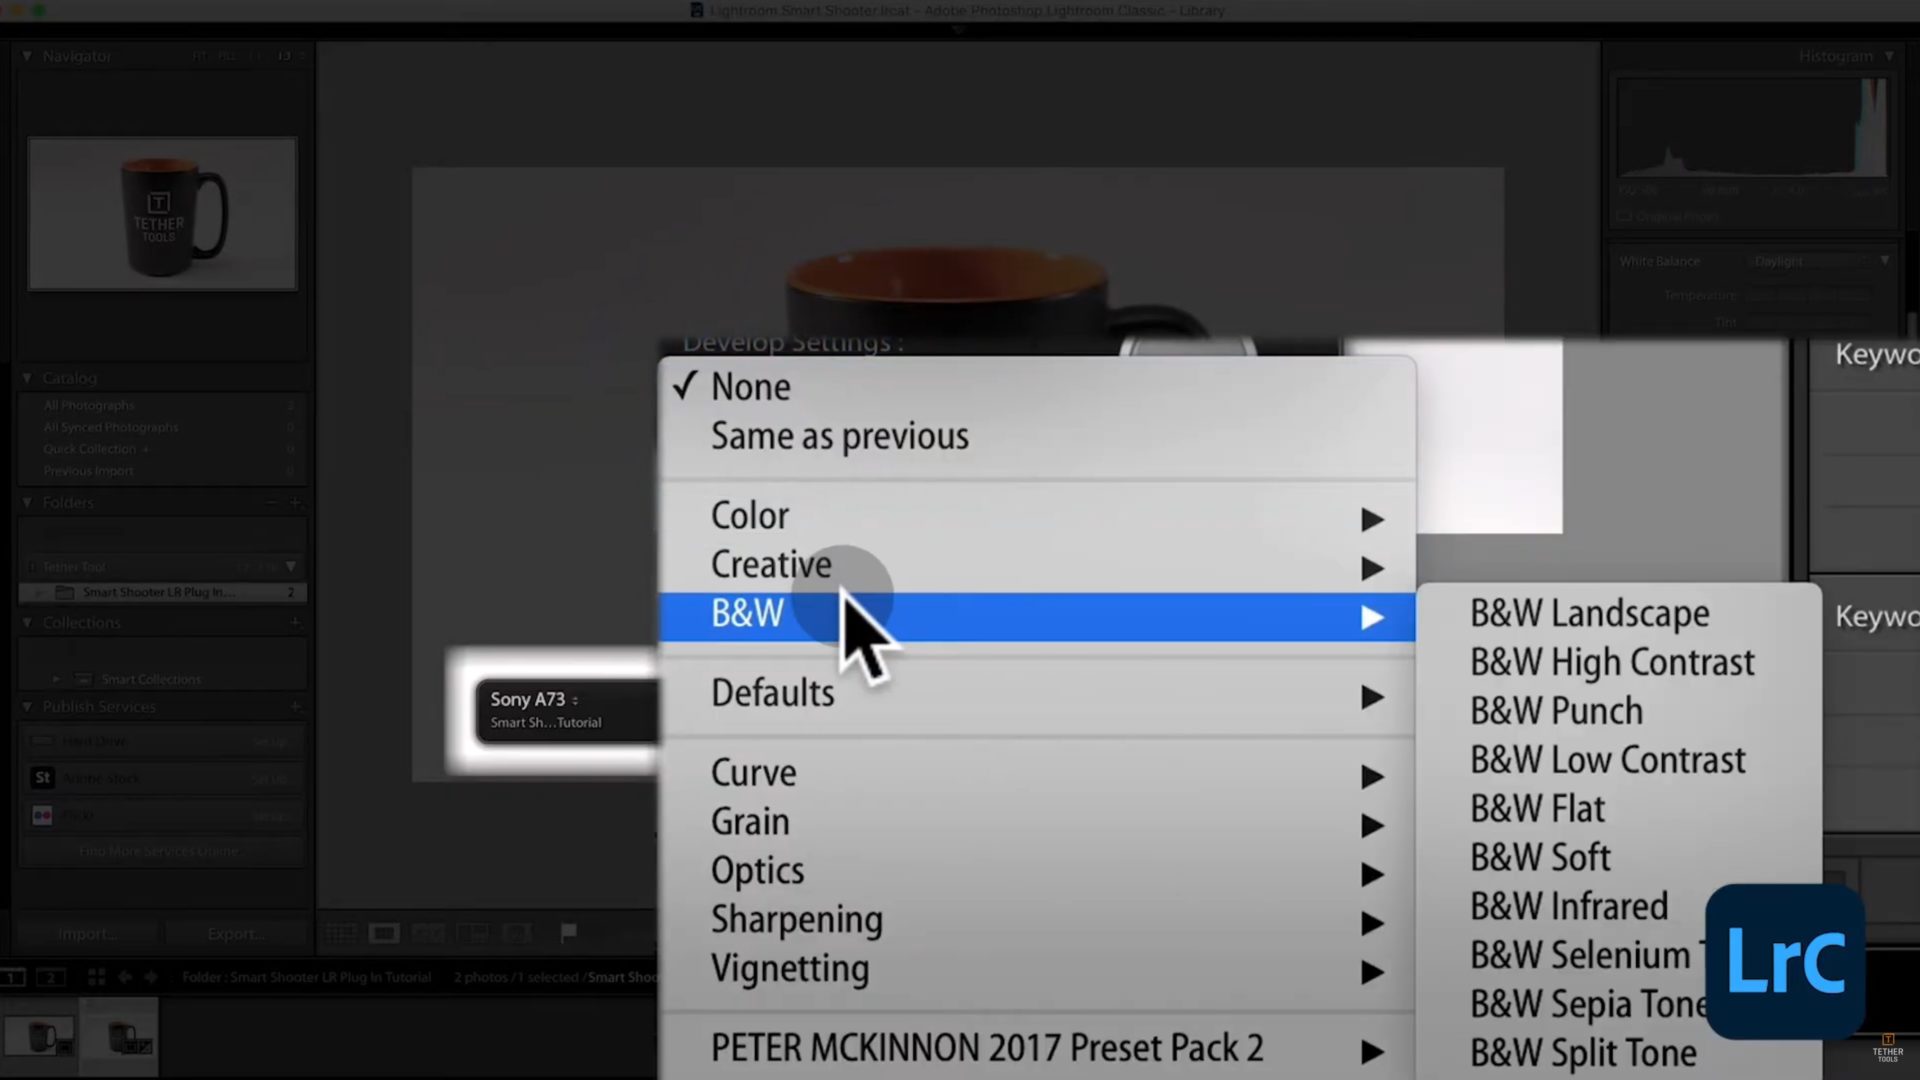This screenshot has width=1920, height=1080.
Task: Open the highlighted B&W submenu
Action: 1037,614
